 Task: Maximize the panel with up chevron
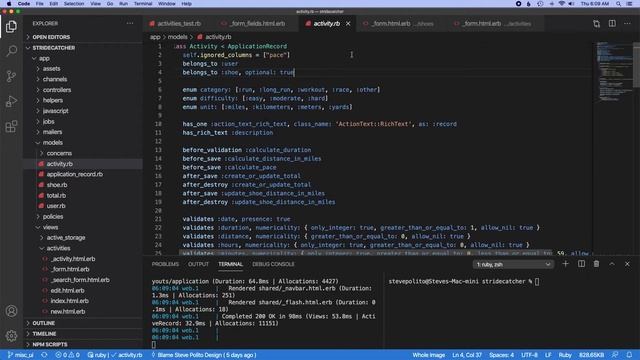click(612, 264)
